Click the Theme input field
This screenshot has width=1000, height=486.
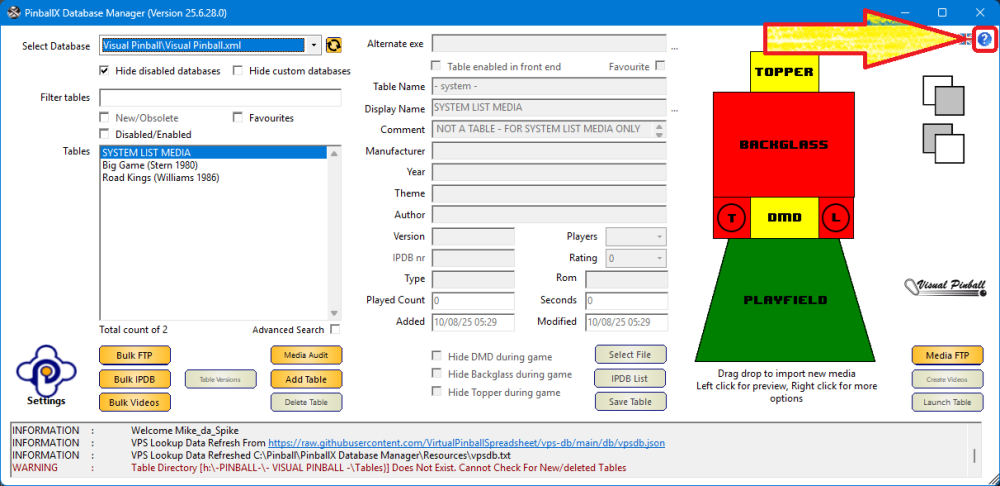click(549, 193)
